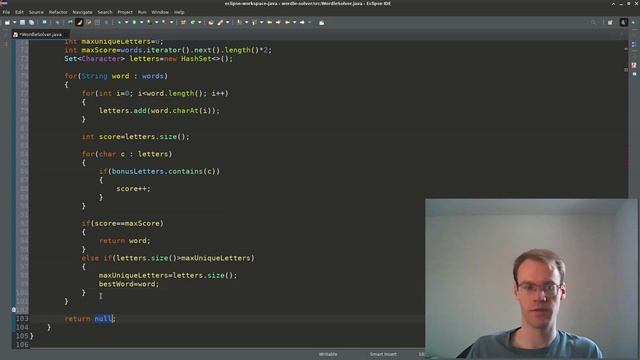Click the Smart Insert status bar entry
Screen dimensions: 640x360
pos(383,354)
